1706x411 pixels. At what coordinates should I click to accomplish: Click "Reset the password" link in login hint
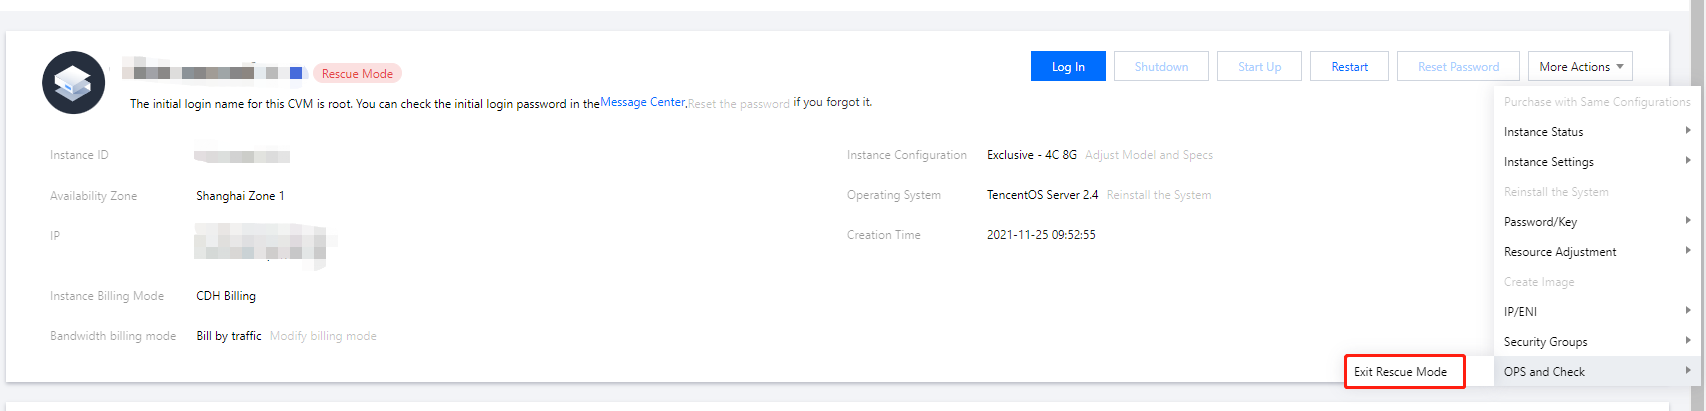point(739,104)
